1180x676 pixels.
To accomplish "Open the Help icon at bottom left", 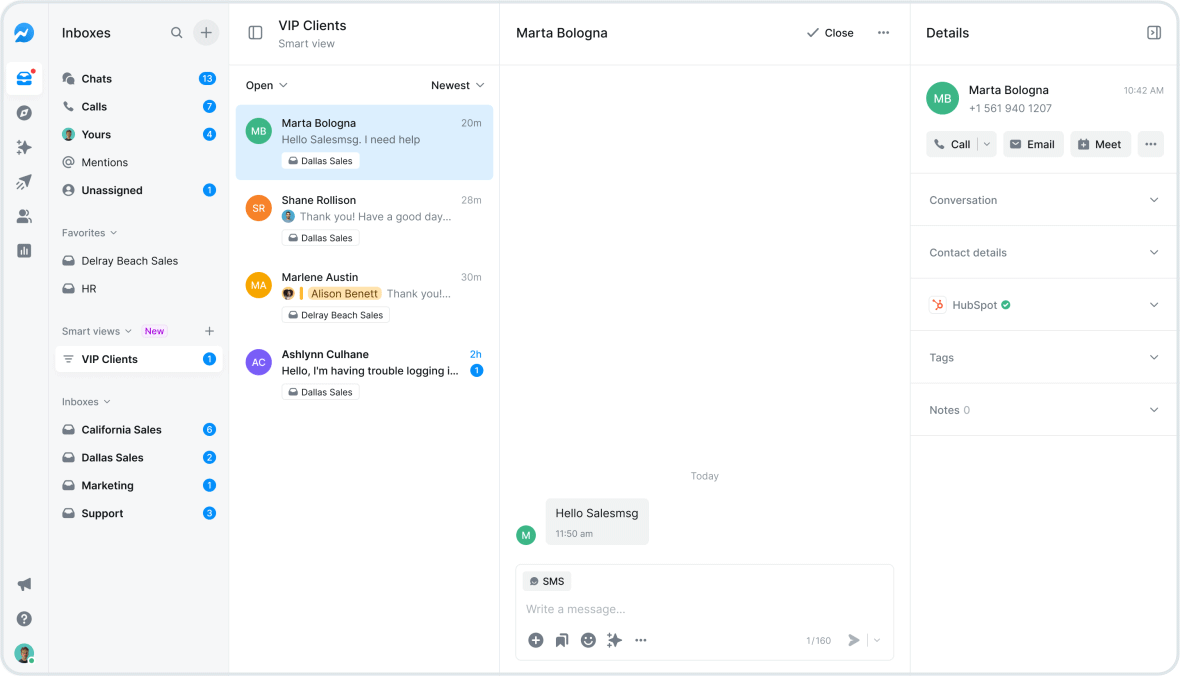I will click(x=24, y=618).
